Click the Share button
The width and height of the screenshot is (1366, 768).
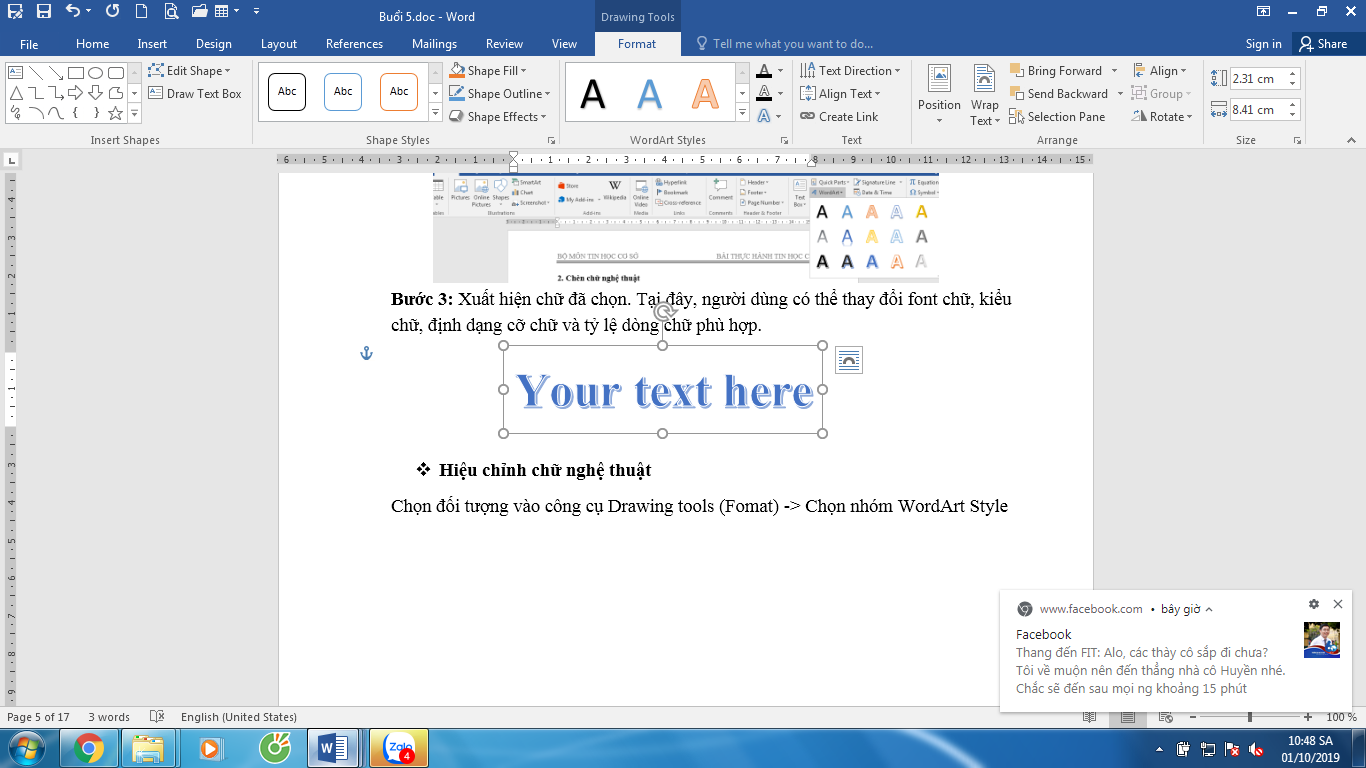[1323, 44]
